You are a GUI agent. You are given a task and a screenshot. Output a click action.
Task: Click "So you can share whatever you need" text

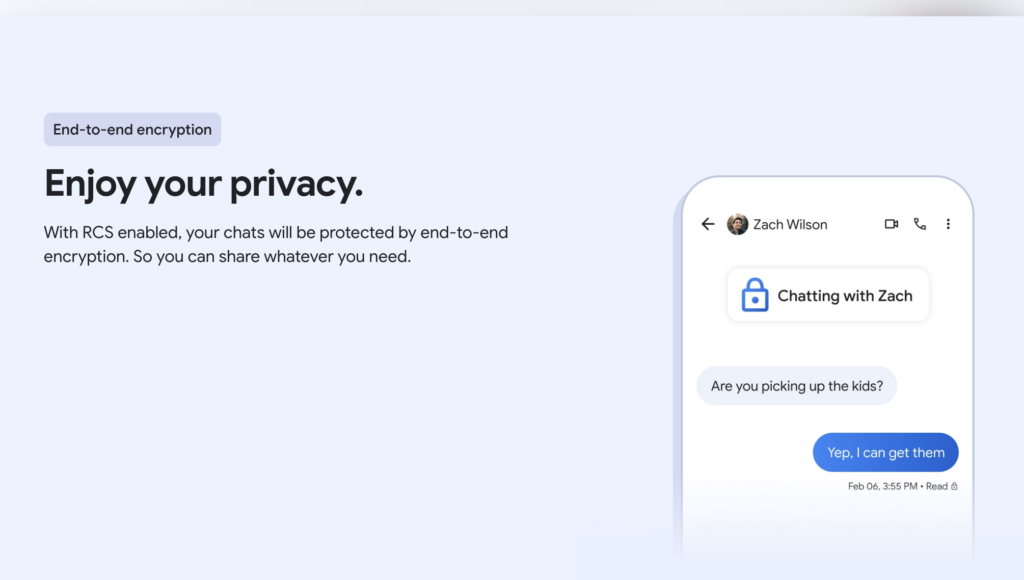pyautogui.click(x=272, y=256)
